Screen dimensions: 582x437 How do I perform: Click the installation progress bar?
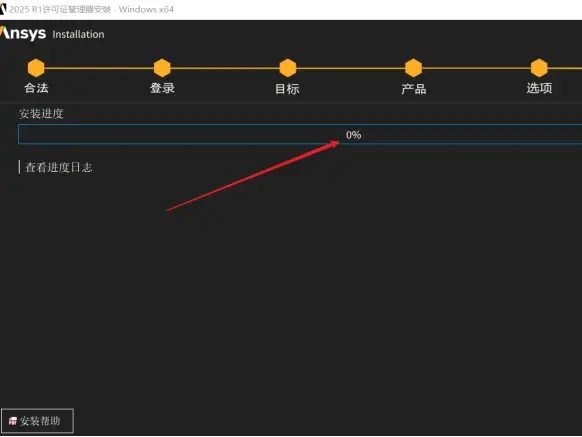[300, 134]
